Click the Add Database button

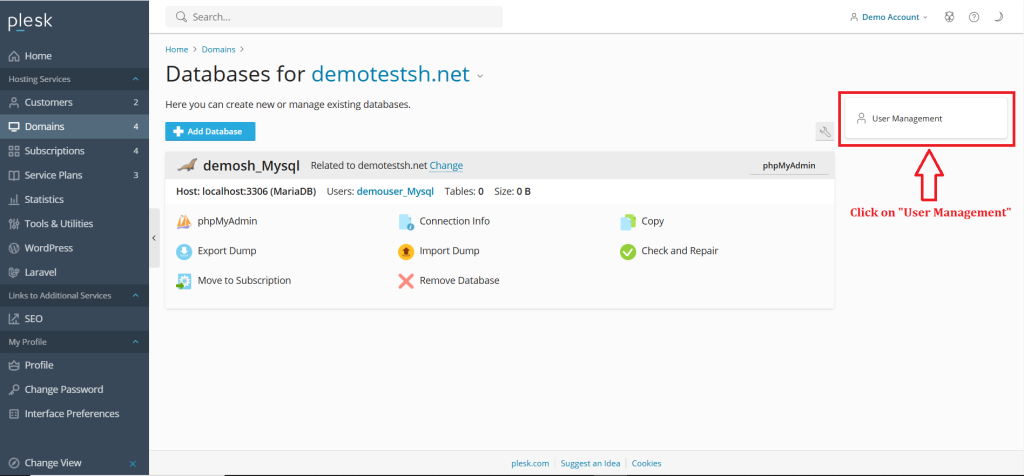tap(210, 131)
